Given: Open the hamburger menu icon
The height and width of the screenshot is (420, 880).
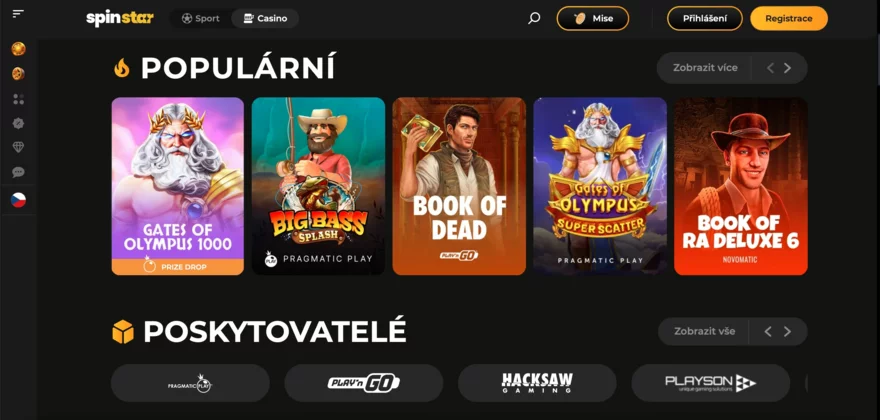Looking at the screenshot, I should (x=18, y=13).
